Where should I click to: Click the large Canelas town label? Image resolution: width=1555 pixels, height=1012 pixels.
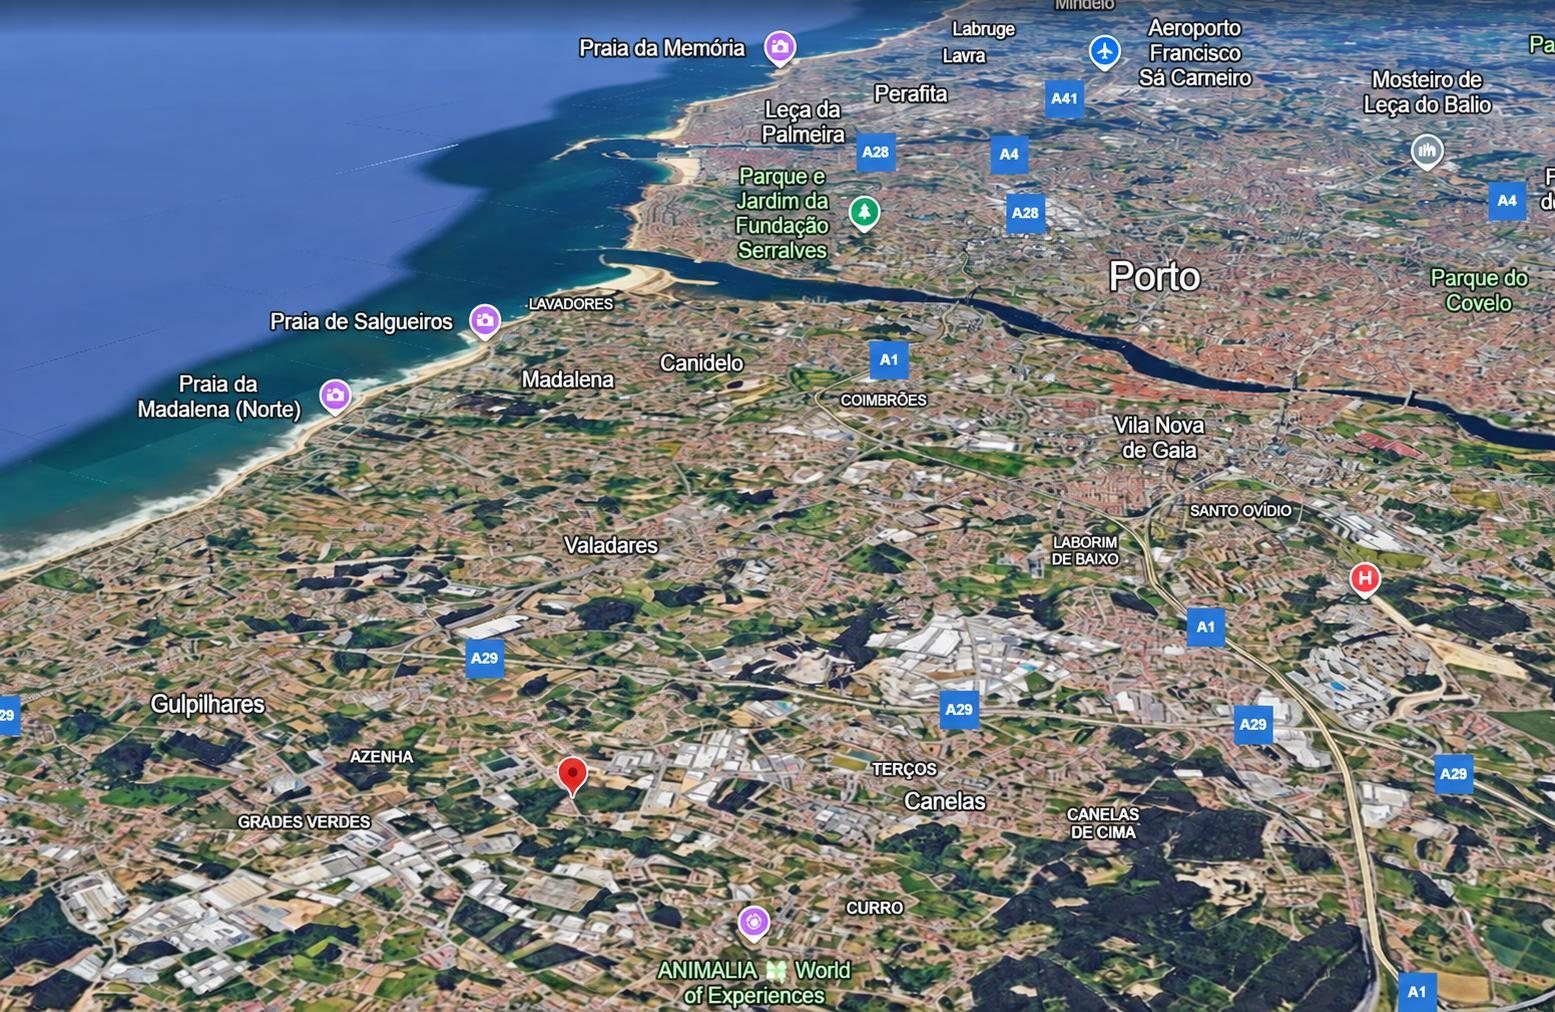944,801
